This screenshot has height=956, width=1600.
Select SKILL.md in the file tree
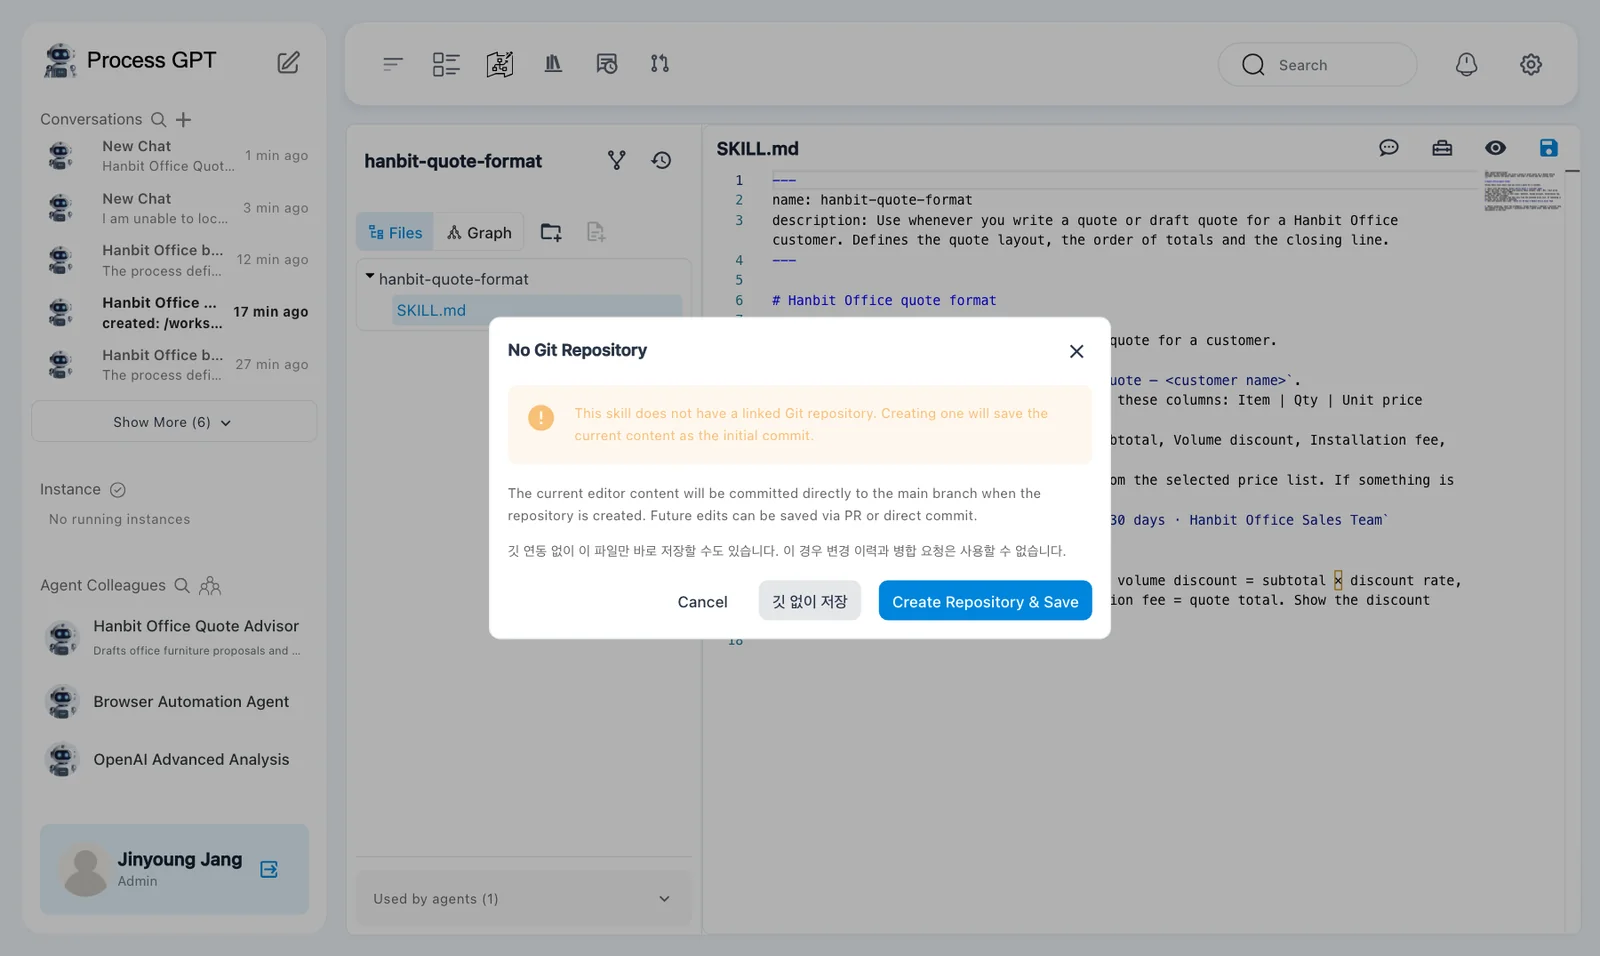537,310
